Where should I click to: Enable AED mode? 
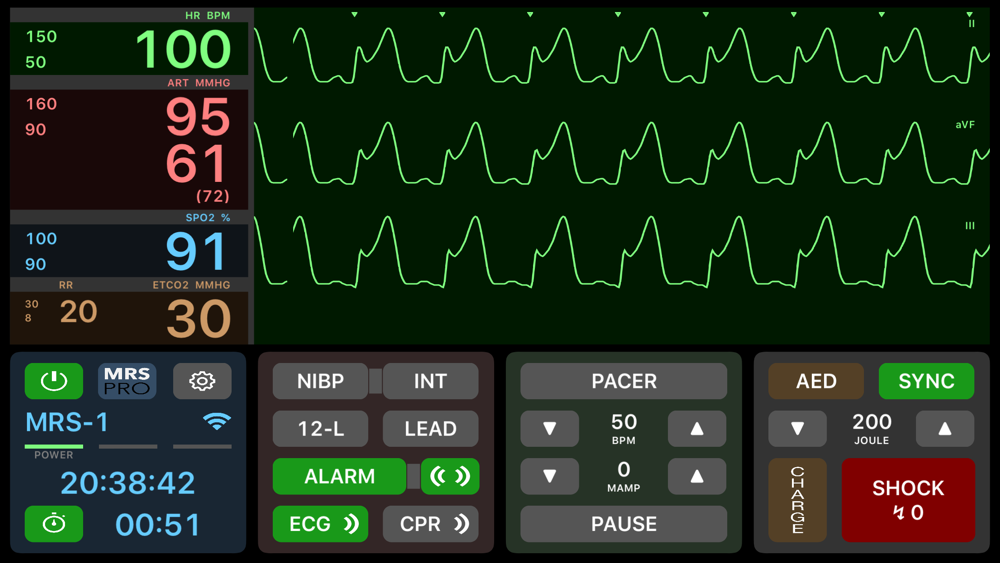click(816, 381)
